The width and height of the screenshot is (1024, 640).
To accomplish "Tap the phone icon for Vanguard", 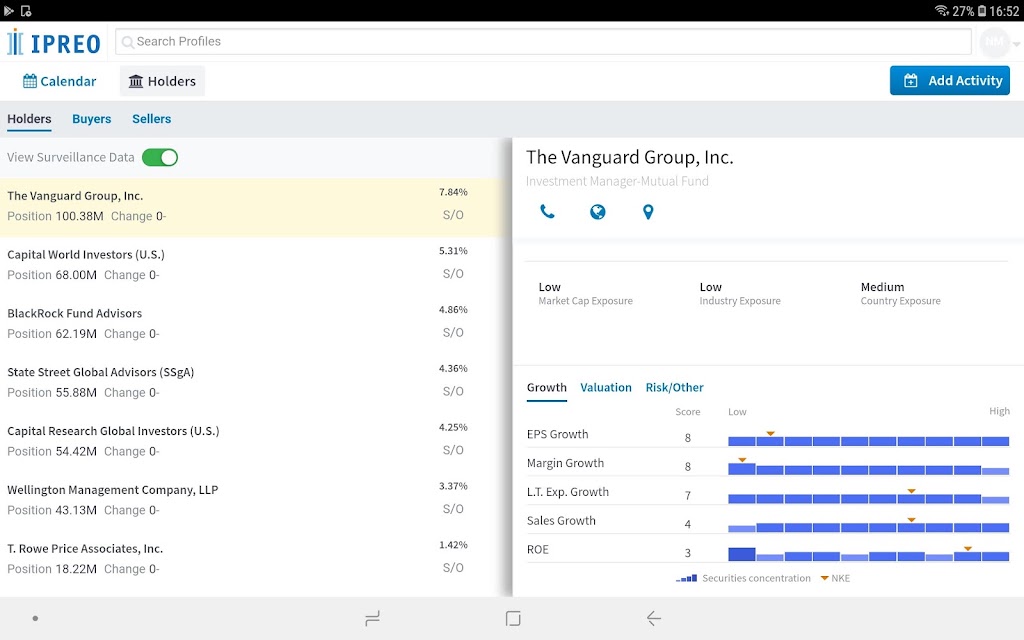I will (x=547, y=212).
